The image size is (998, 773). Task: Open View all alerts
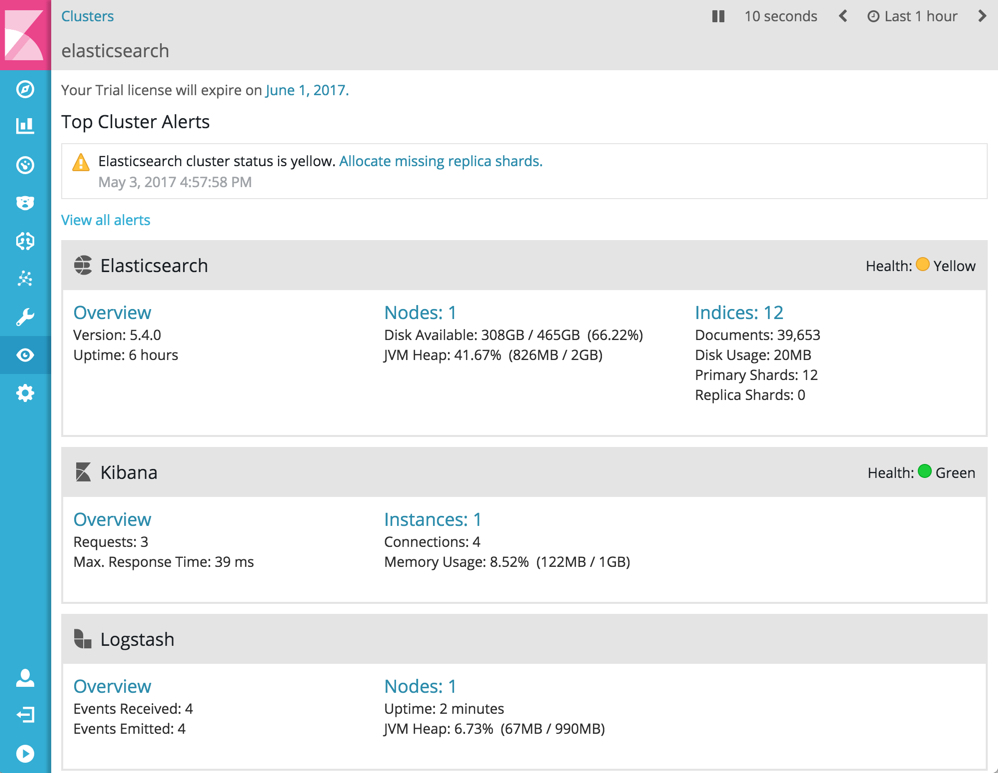click(x=105, y=220)
